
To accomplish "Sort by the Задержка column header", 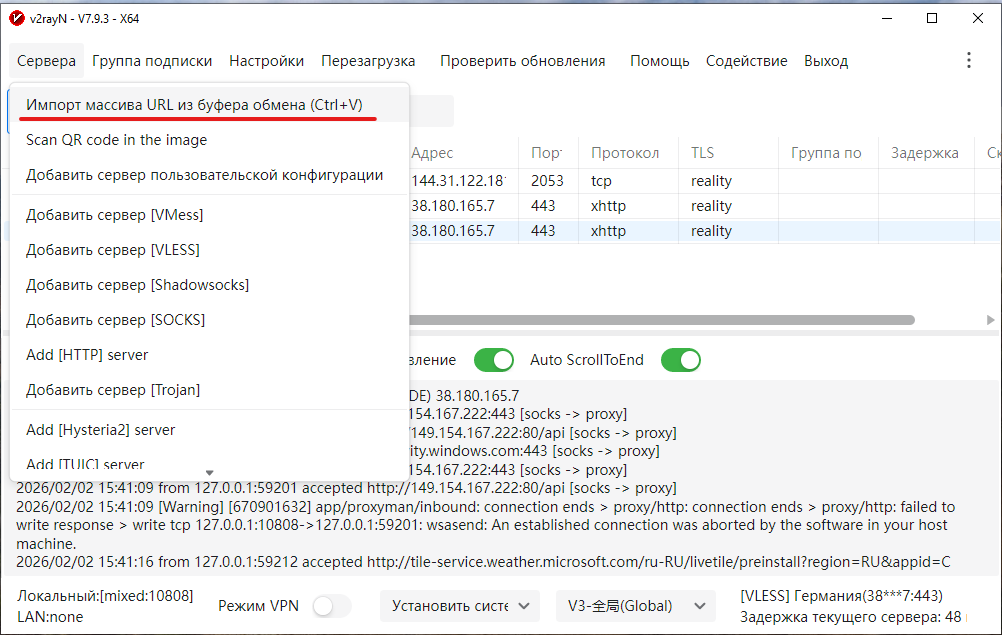I will pos(925,153).
